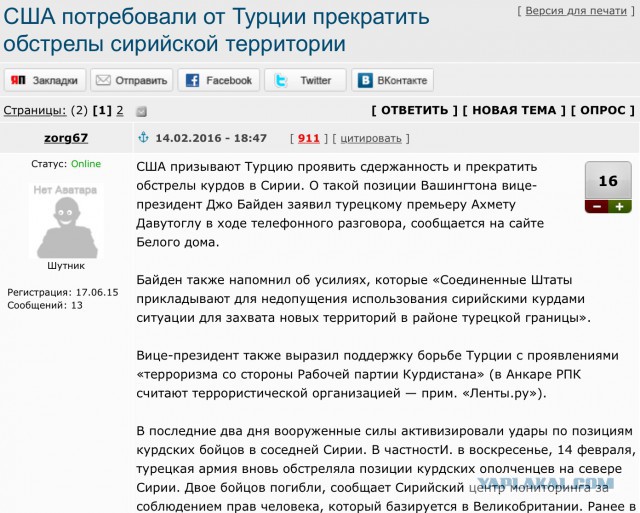Click the (2) total pages count
The height and width of the screenshot is (513, 640).
tap(79, 111)
